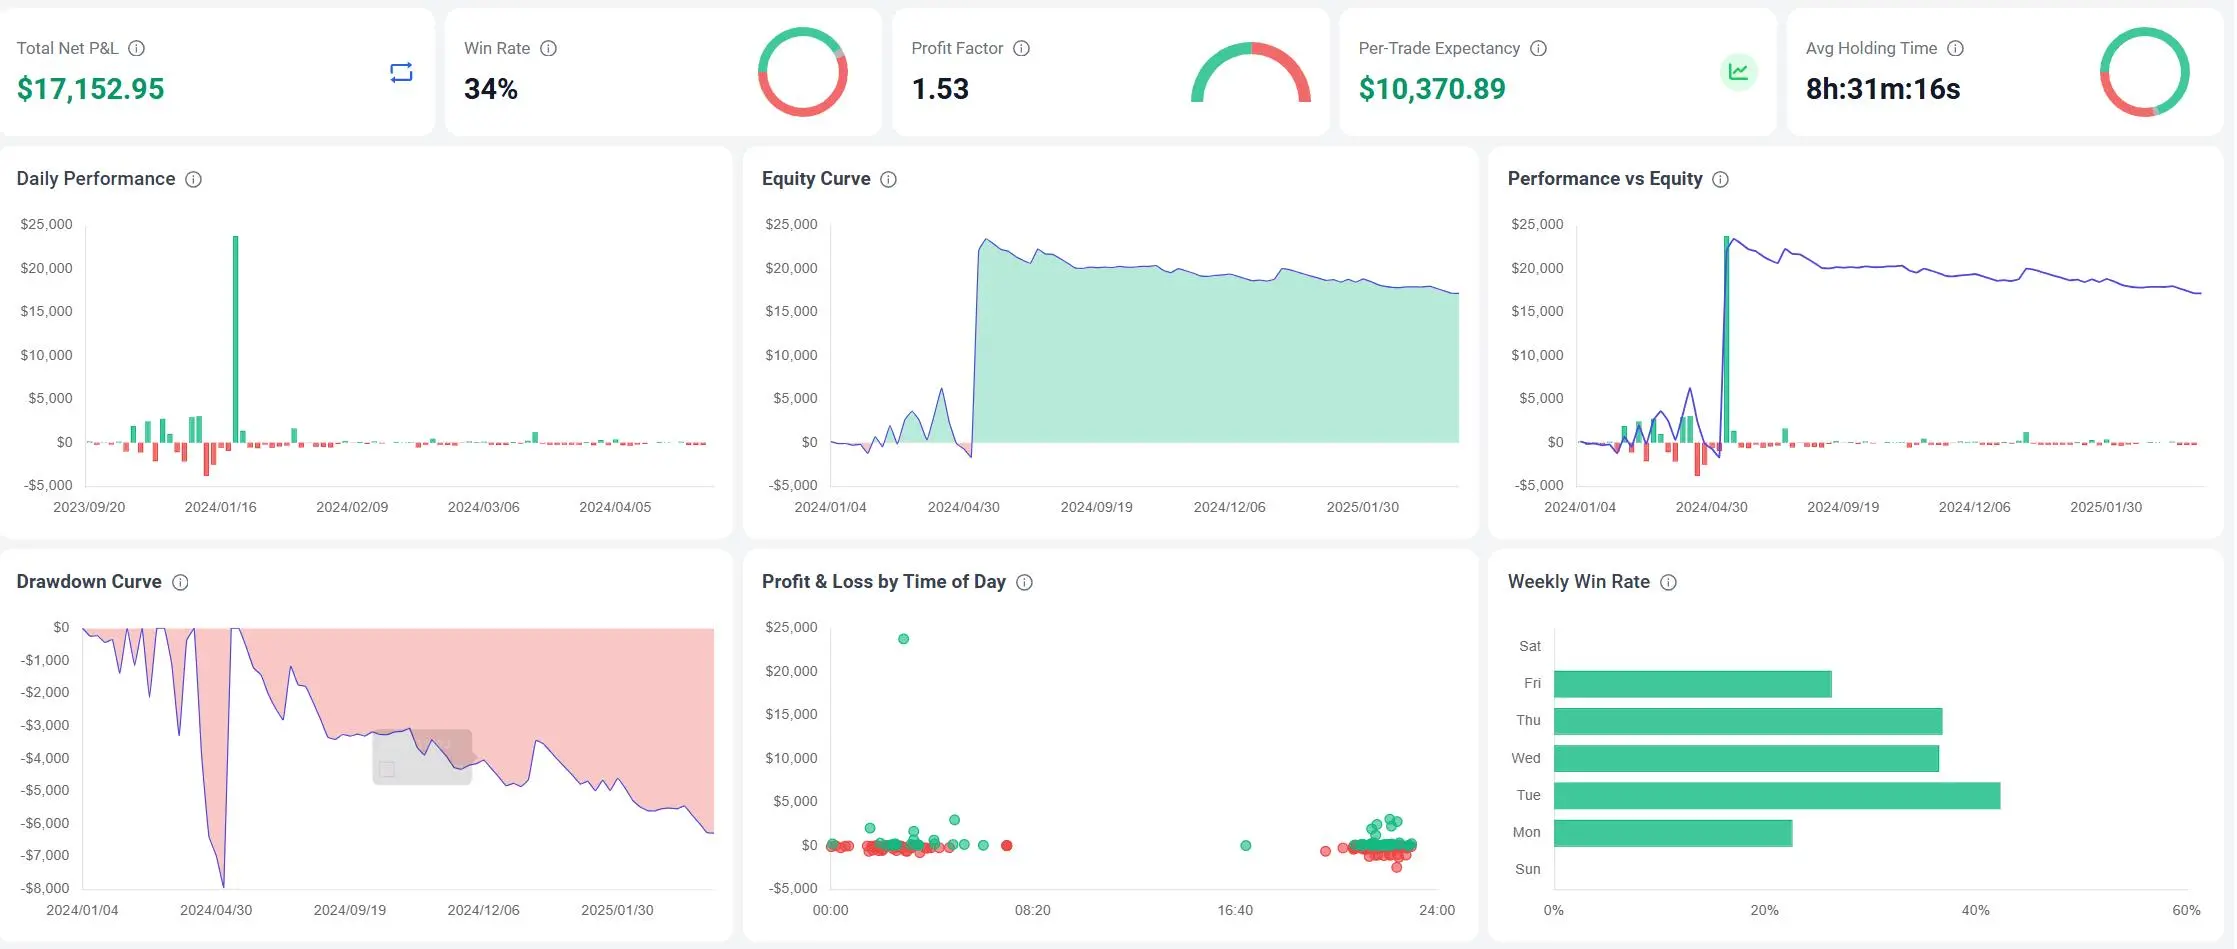Viewport: 2237px width, 949px height.
Task: Open the Profit Factor info tooltip
Action: 1021,48
